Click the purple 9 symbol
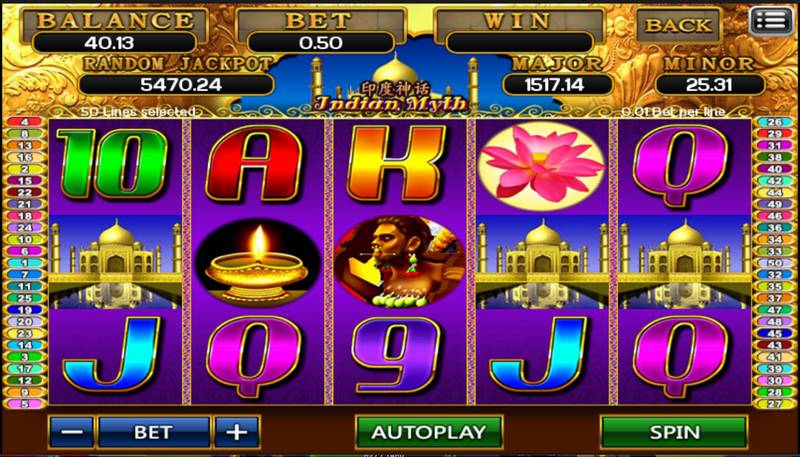This screenshot has width=800, height=457. tap(396, 354)
